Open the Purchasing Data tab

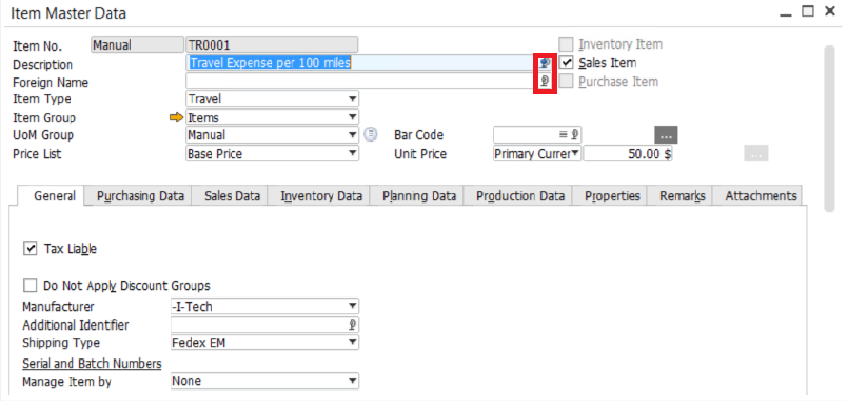pos(139,196)
